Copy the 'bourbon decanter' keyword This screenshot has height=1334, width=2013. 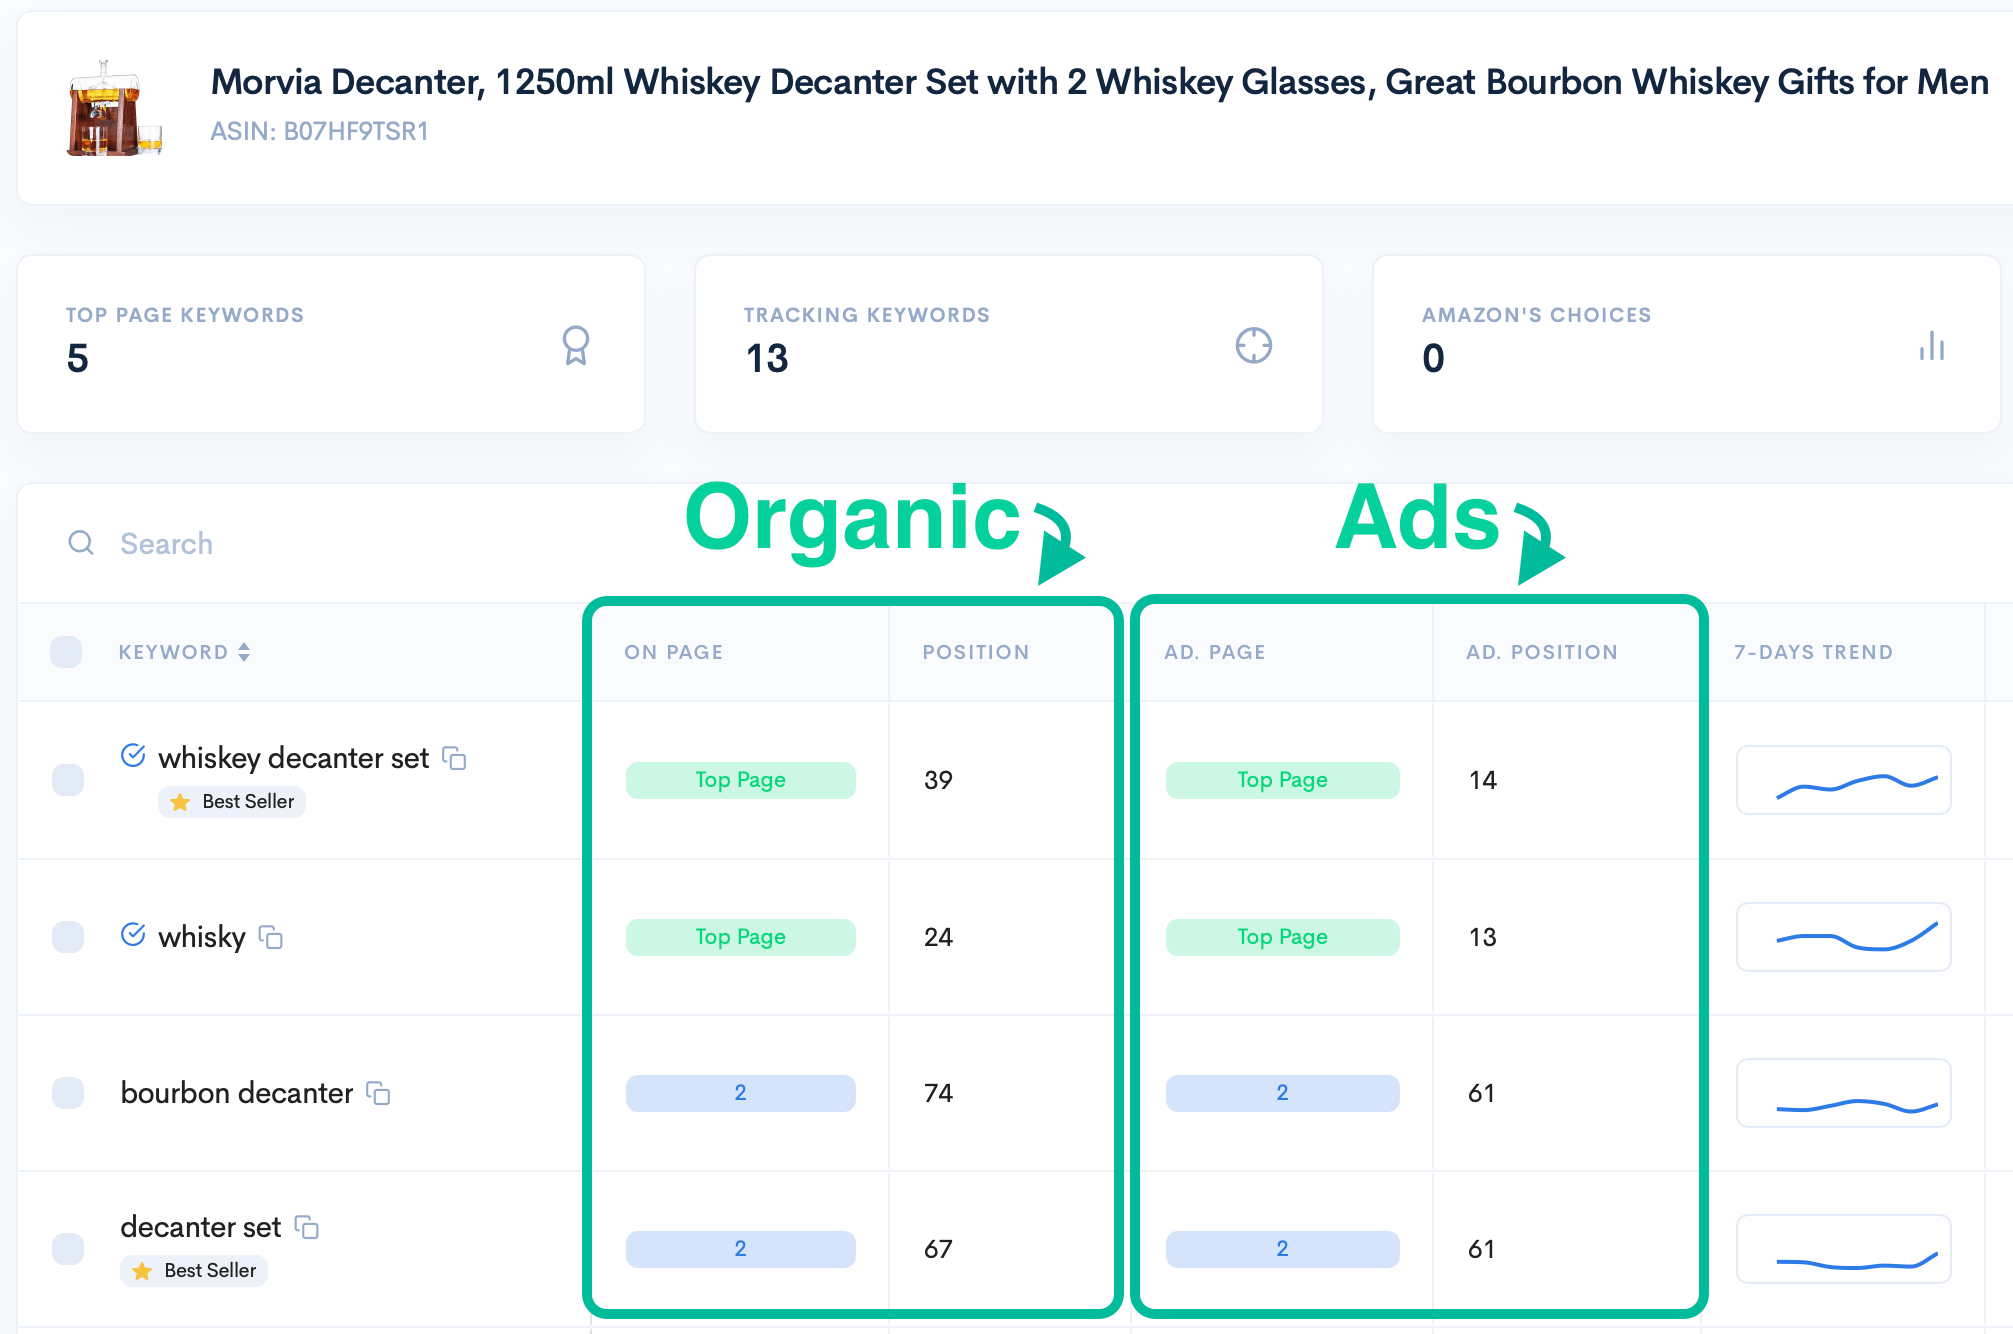(378, 1093)
